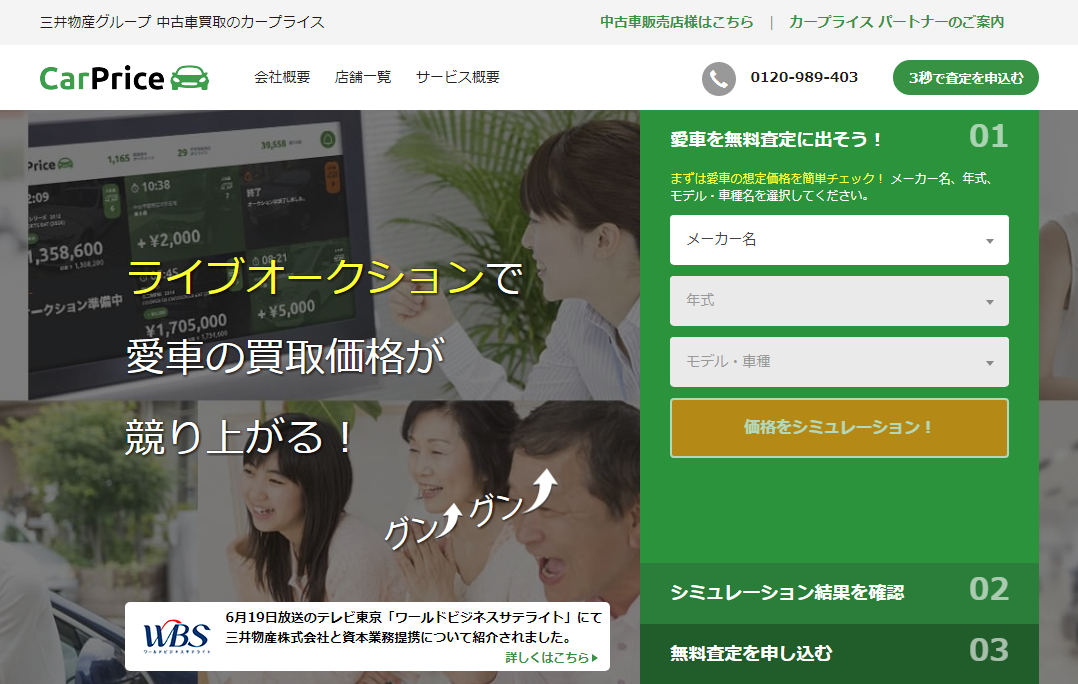Screen dimensions: 1078x684
Task: Click the gray phone icon
Action: coord(718,78)
